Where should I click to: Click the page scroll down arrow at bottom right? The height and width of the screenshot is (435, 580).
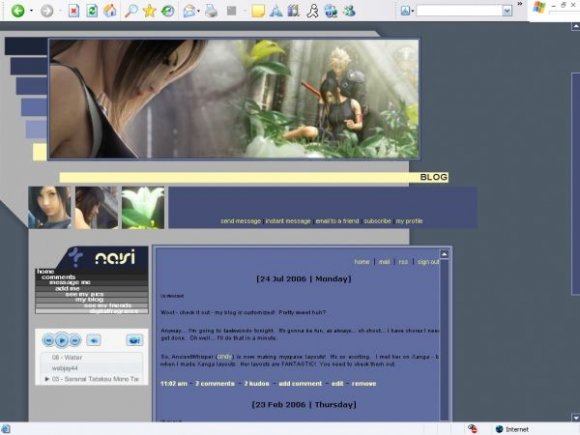pyautogui.click(x=576, y=418)
